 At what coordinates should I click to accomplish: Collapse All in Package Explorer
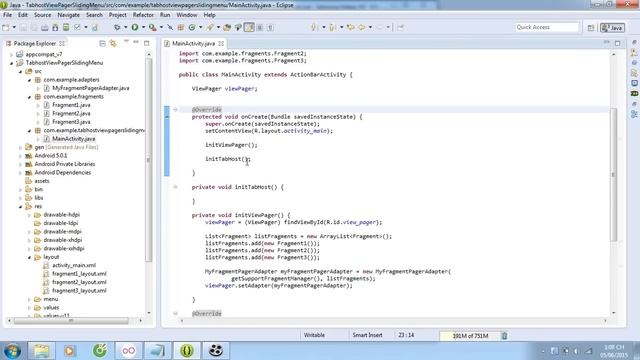(102, 43)
